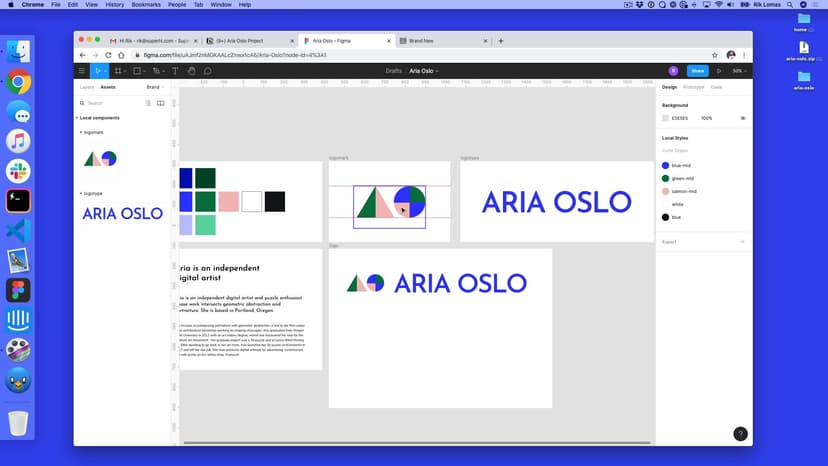828x466 pixels.
Task: Click the Present play button
Action: click(x=719, y=71)
